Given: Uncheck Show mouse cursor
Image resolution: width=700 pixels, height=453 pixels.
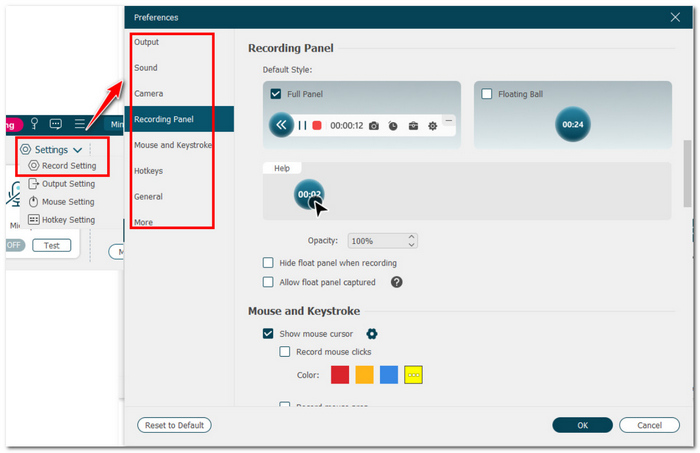Looking at the screenshot, I should coord(268,334).
